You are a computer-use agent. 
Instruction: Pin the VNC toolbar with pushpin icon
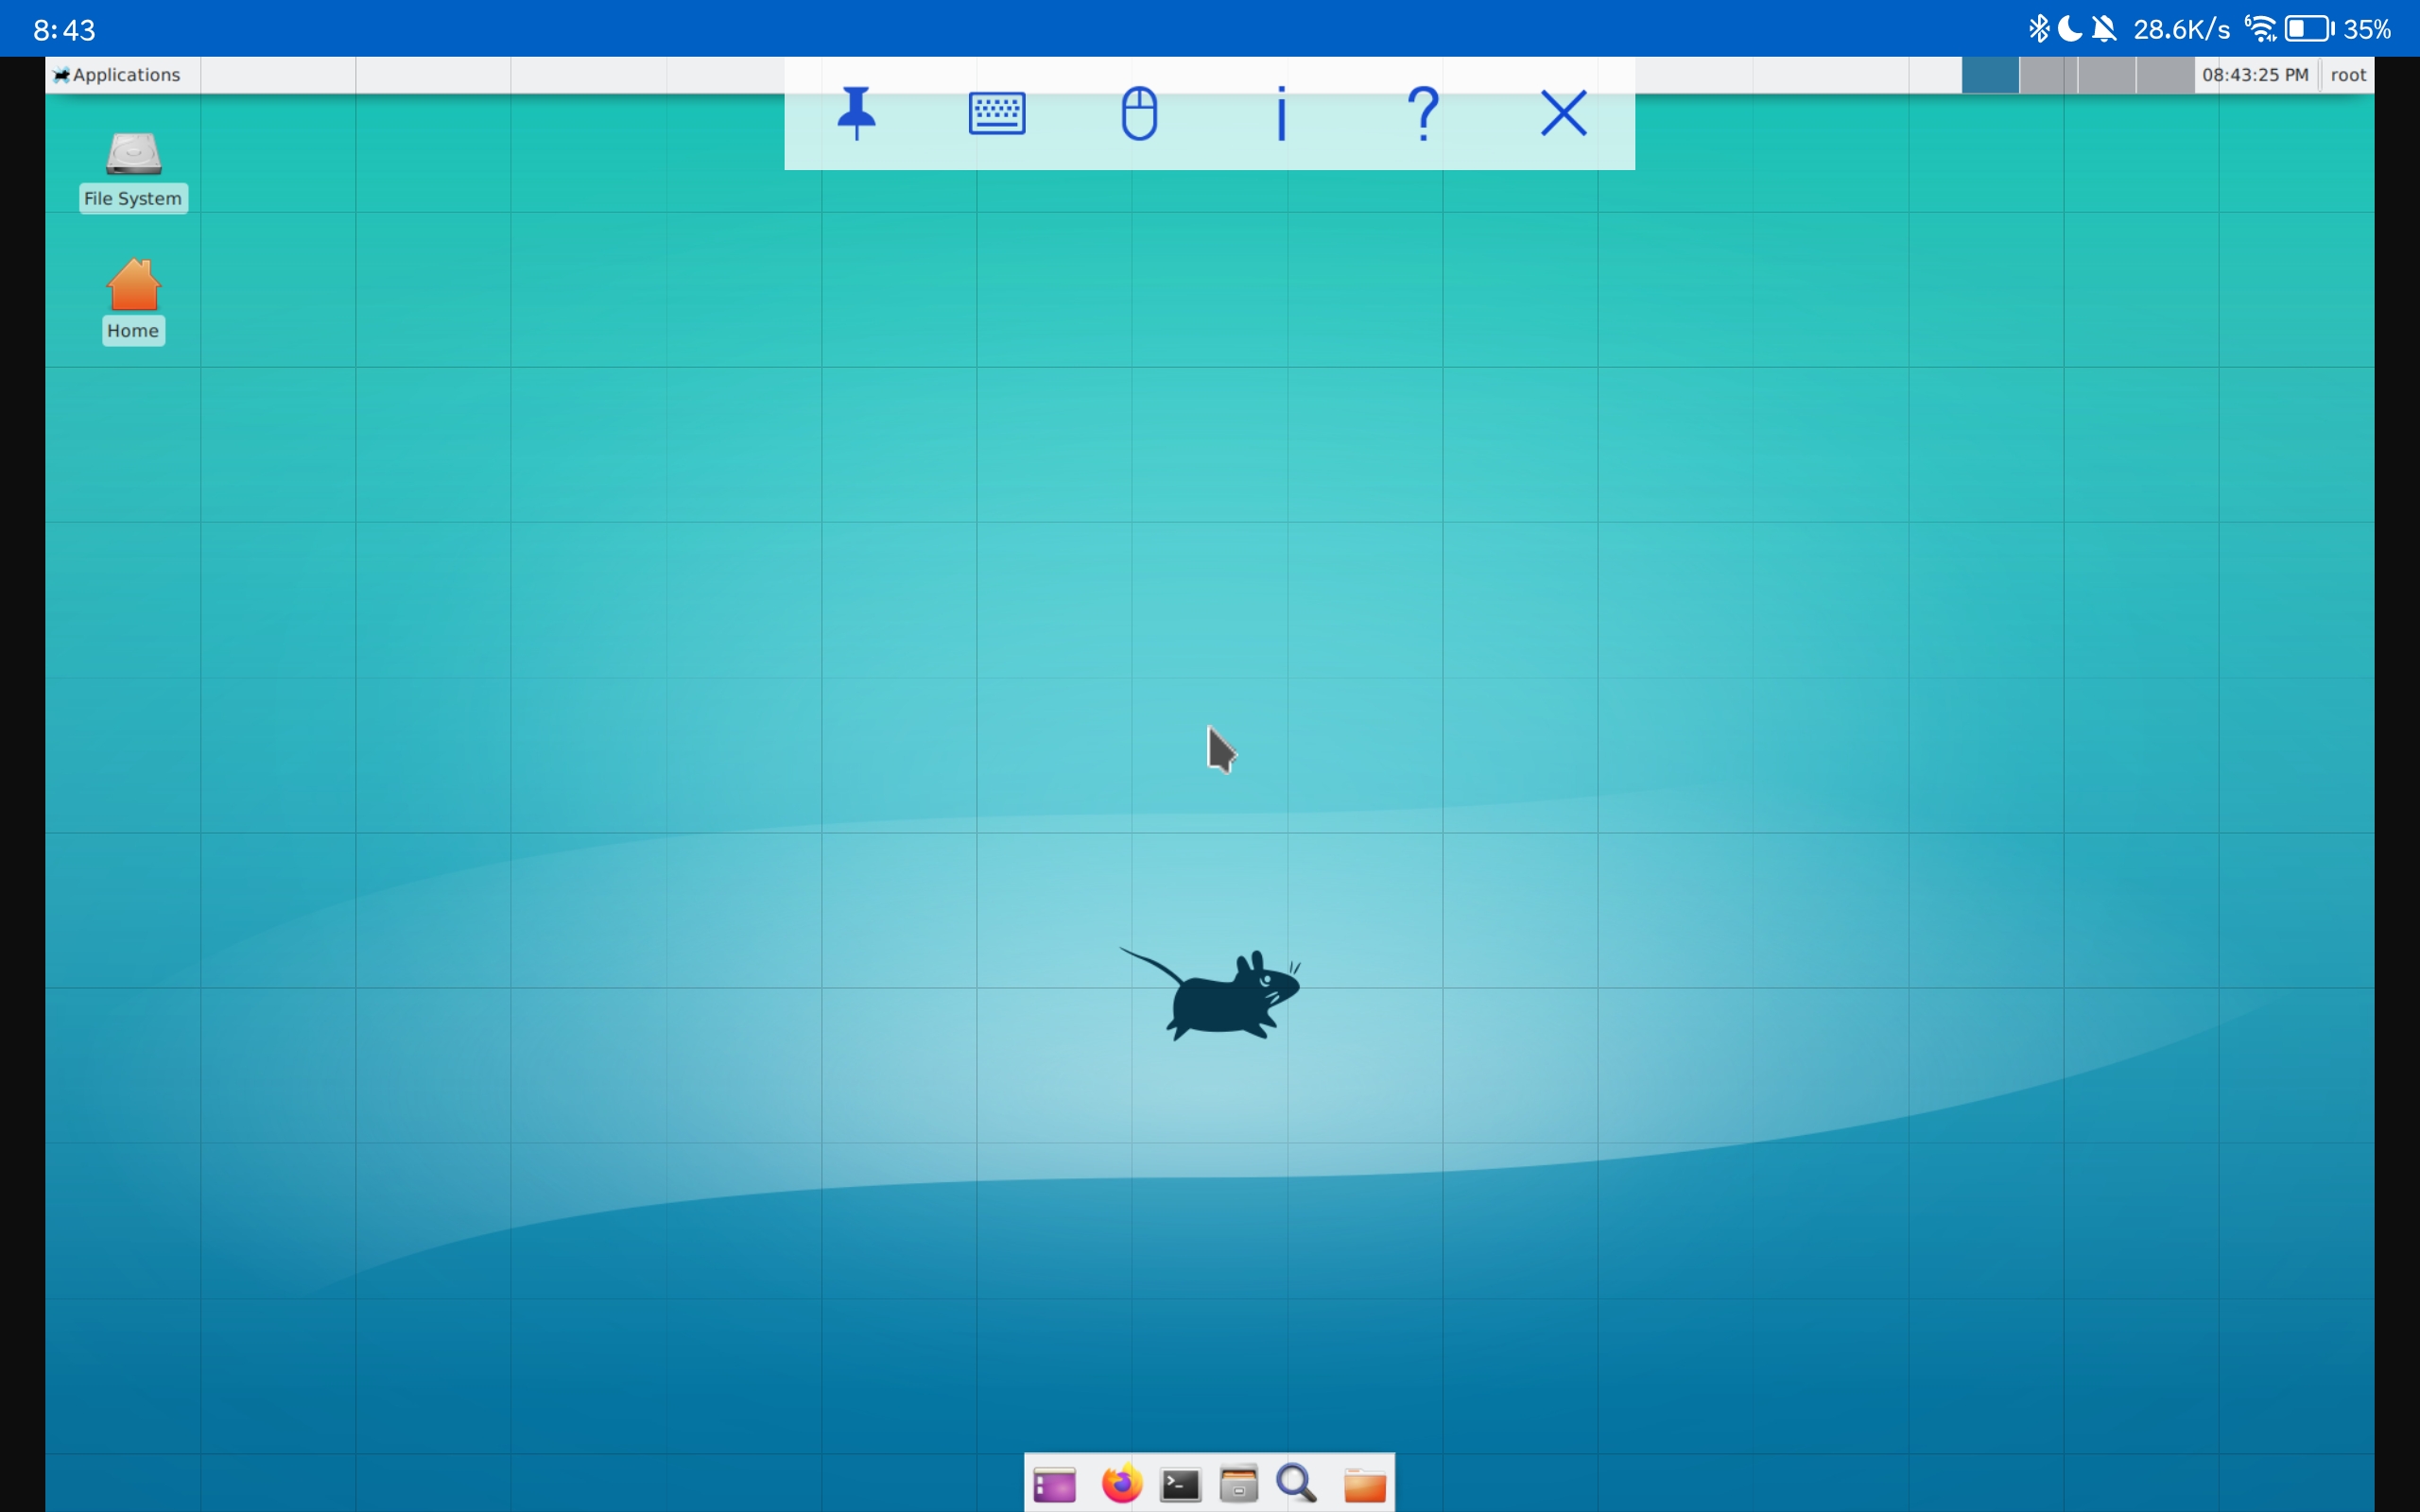(856, 113)
